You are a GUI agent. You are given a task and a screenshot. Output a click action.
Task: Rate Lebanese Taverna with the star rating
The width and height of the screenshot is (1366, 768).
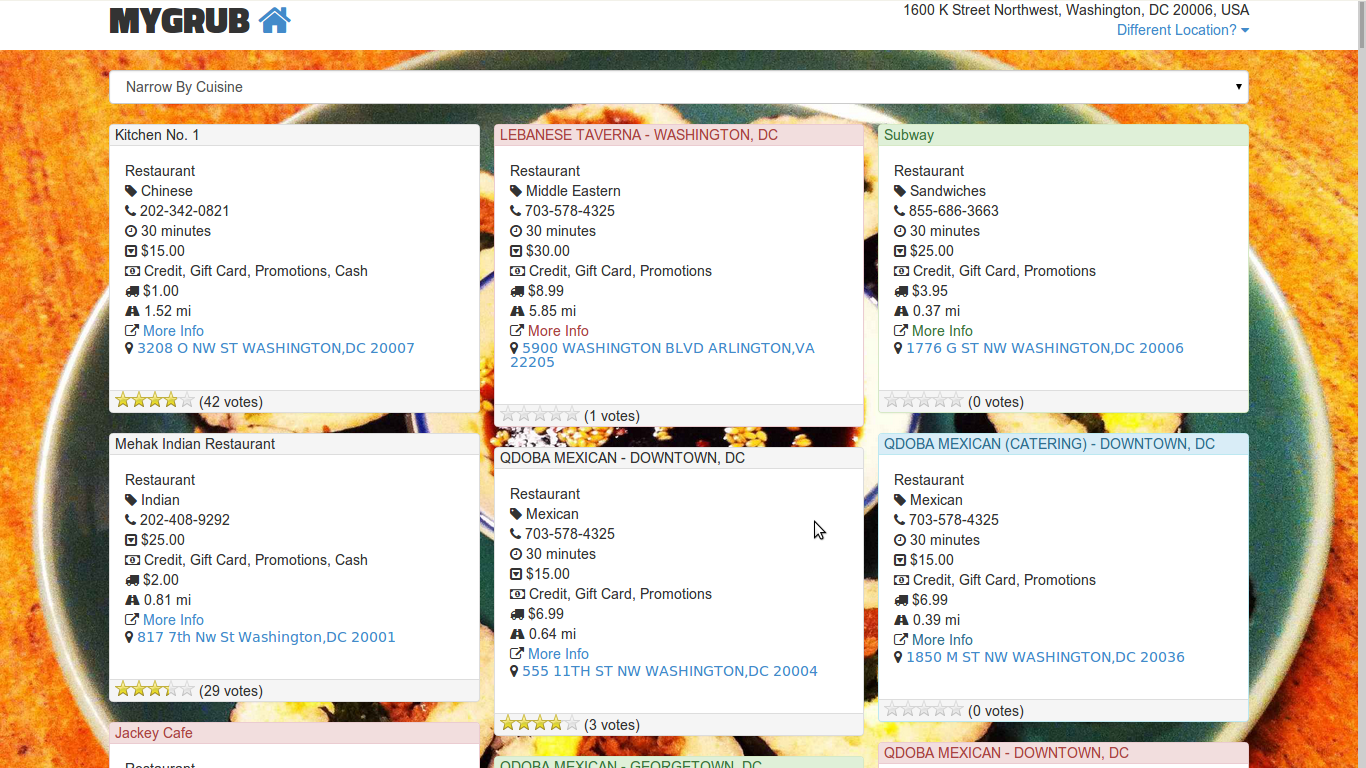[540, 415]
